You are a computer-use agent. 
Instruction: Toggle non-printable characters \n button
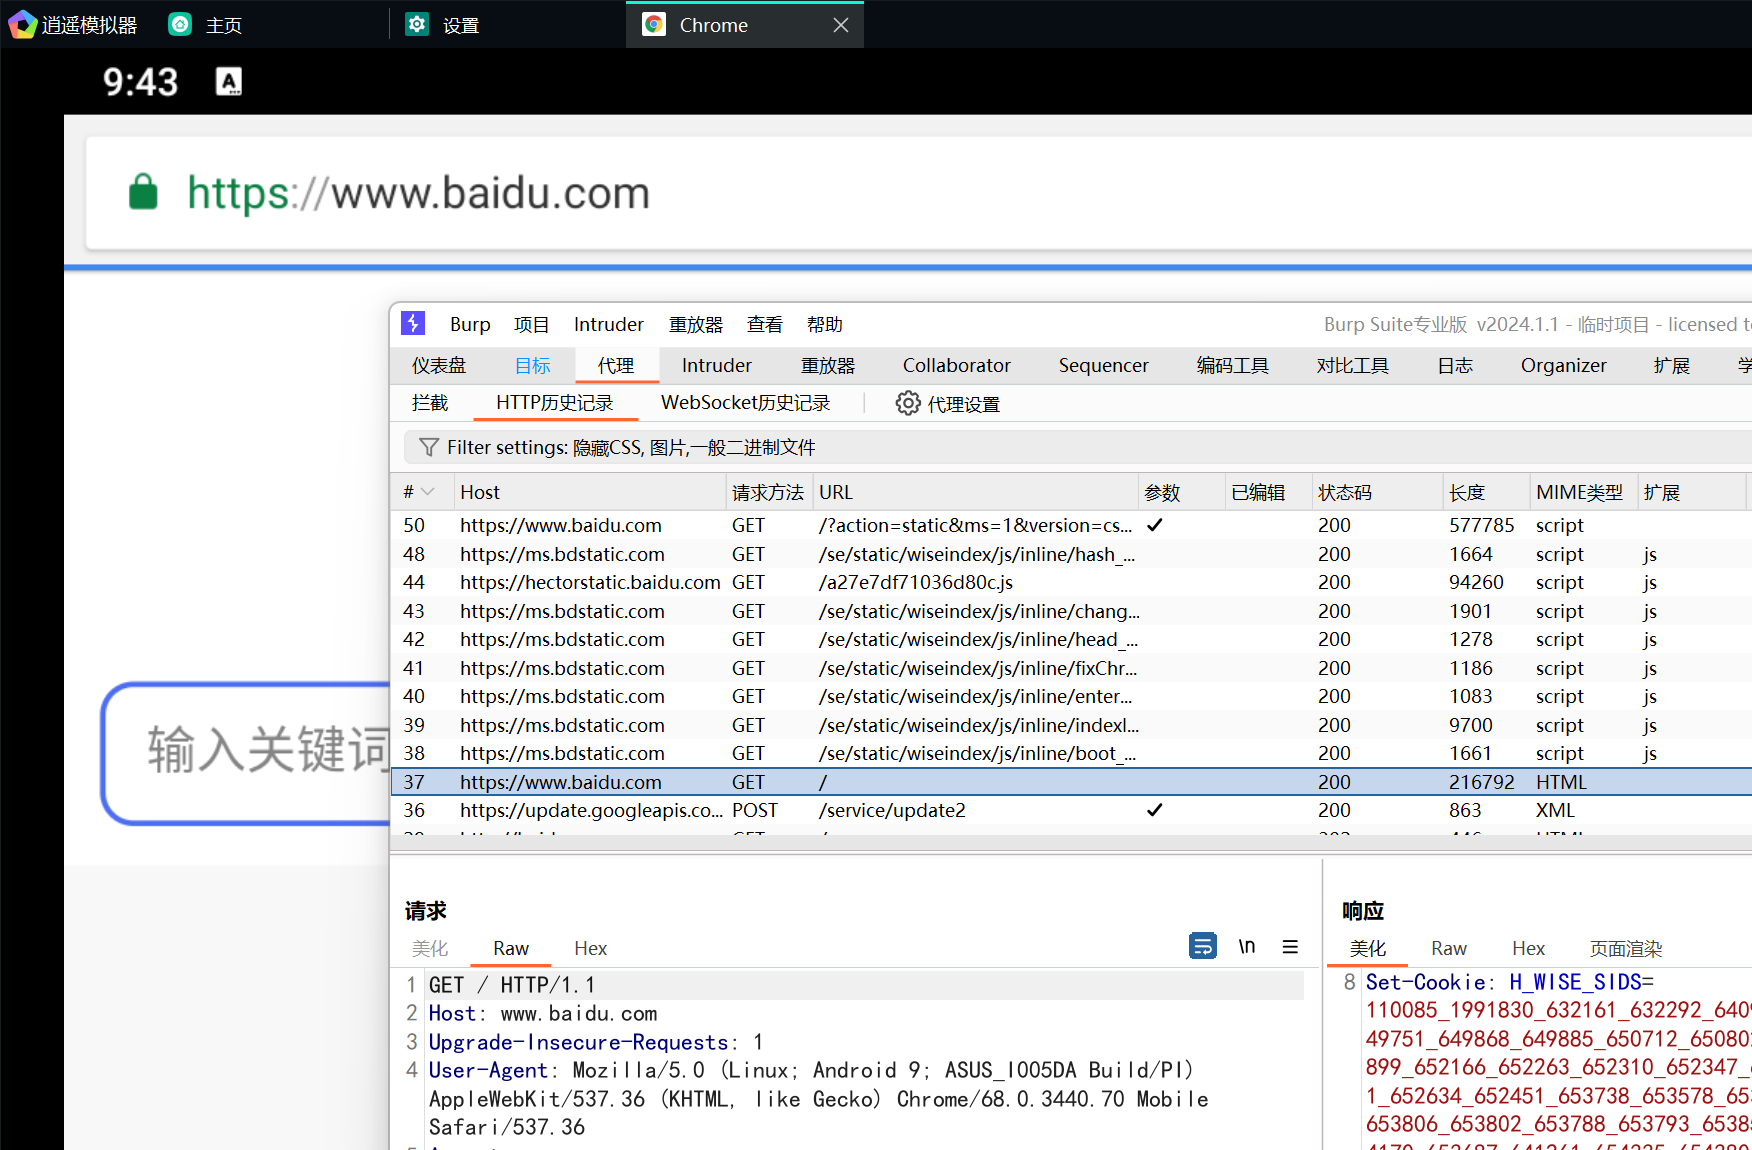click(x=1247, y=946)
